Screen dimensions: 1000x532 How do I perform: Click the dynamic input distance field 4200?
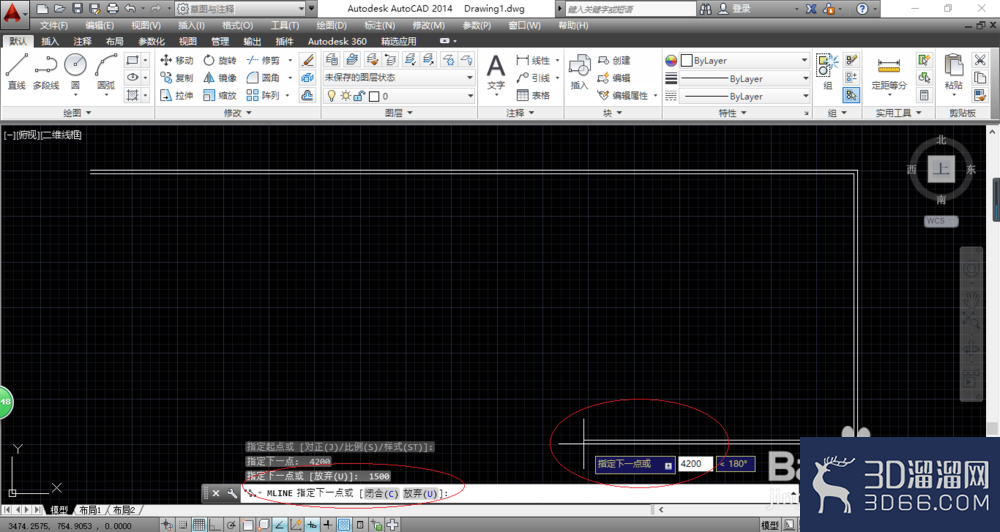click(x=695, y=464)
